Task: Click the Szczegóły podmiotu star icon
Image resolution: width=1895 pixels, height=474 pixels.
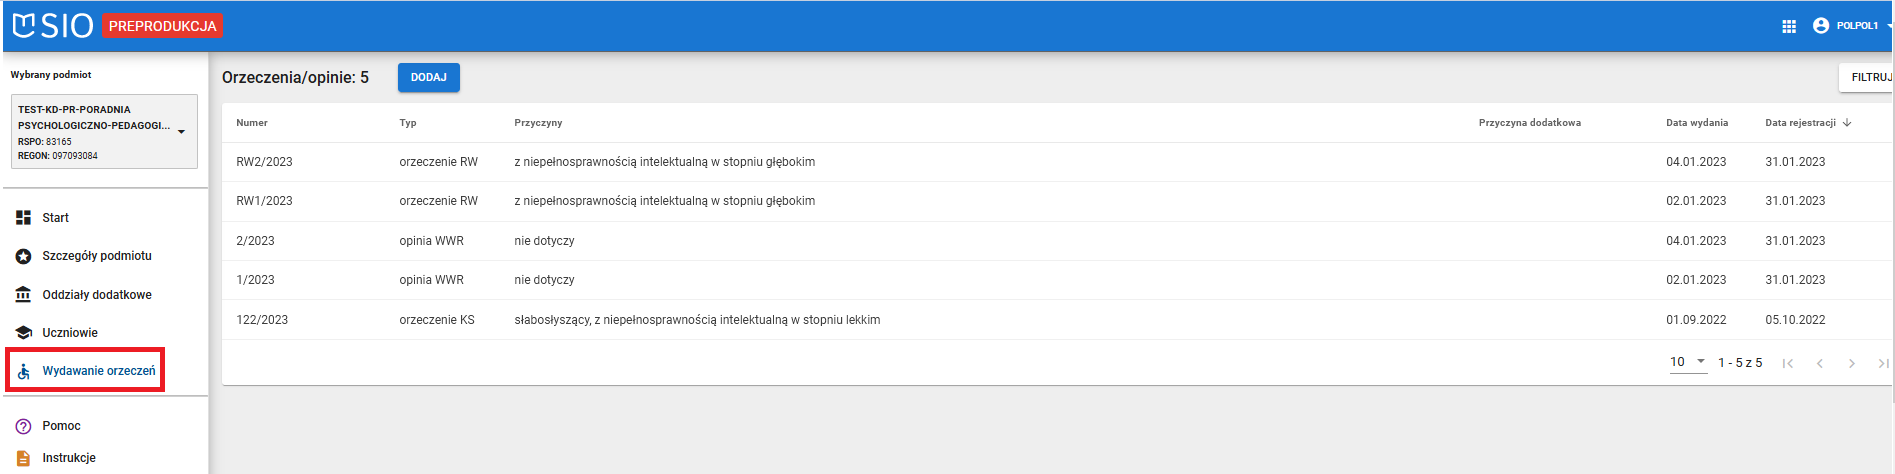Action: pos(24,257)
